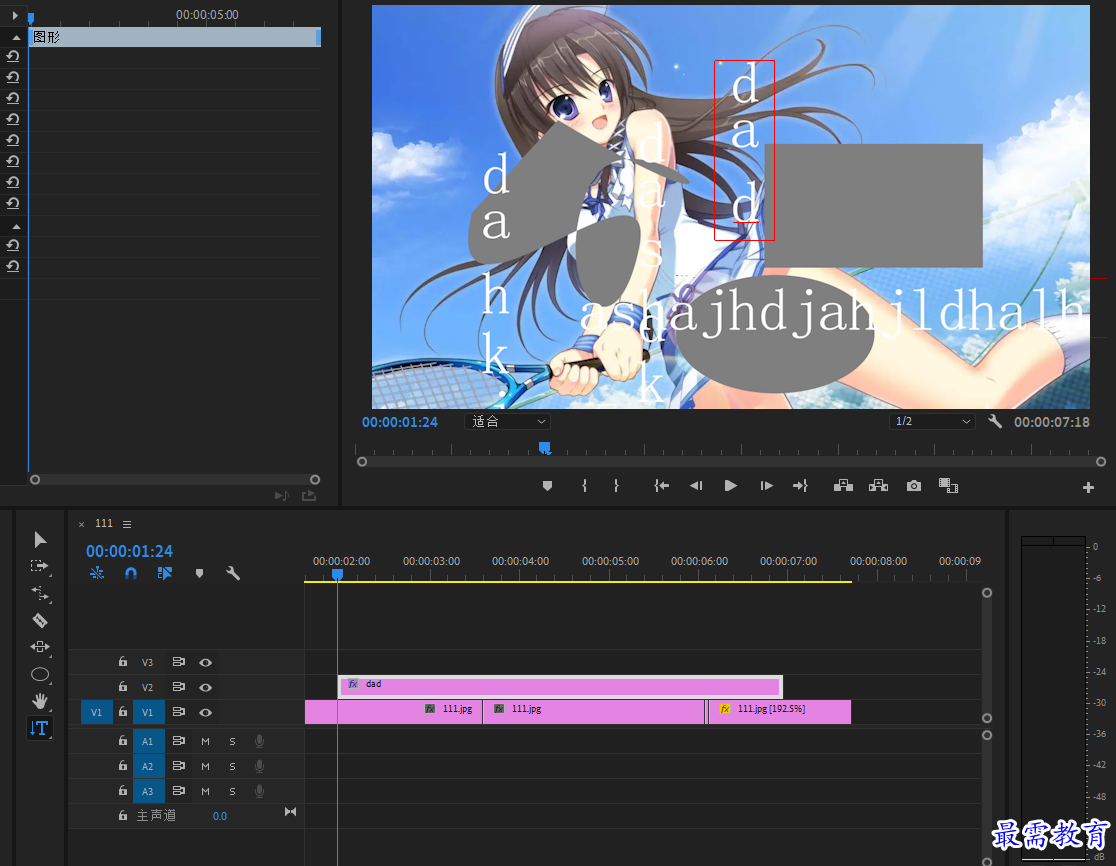
Task: Toggle V3 track lock
Action: tap(122, 662)
